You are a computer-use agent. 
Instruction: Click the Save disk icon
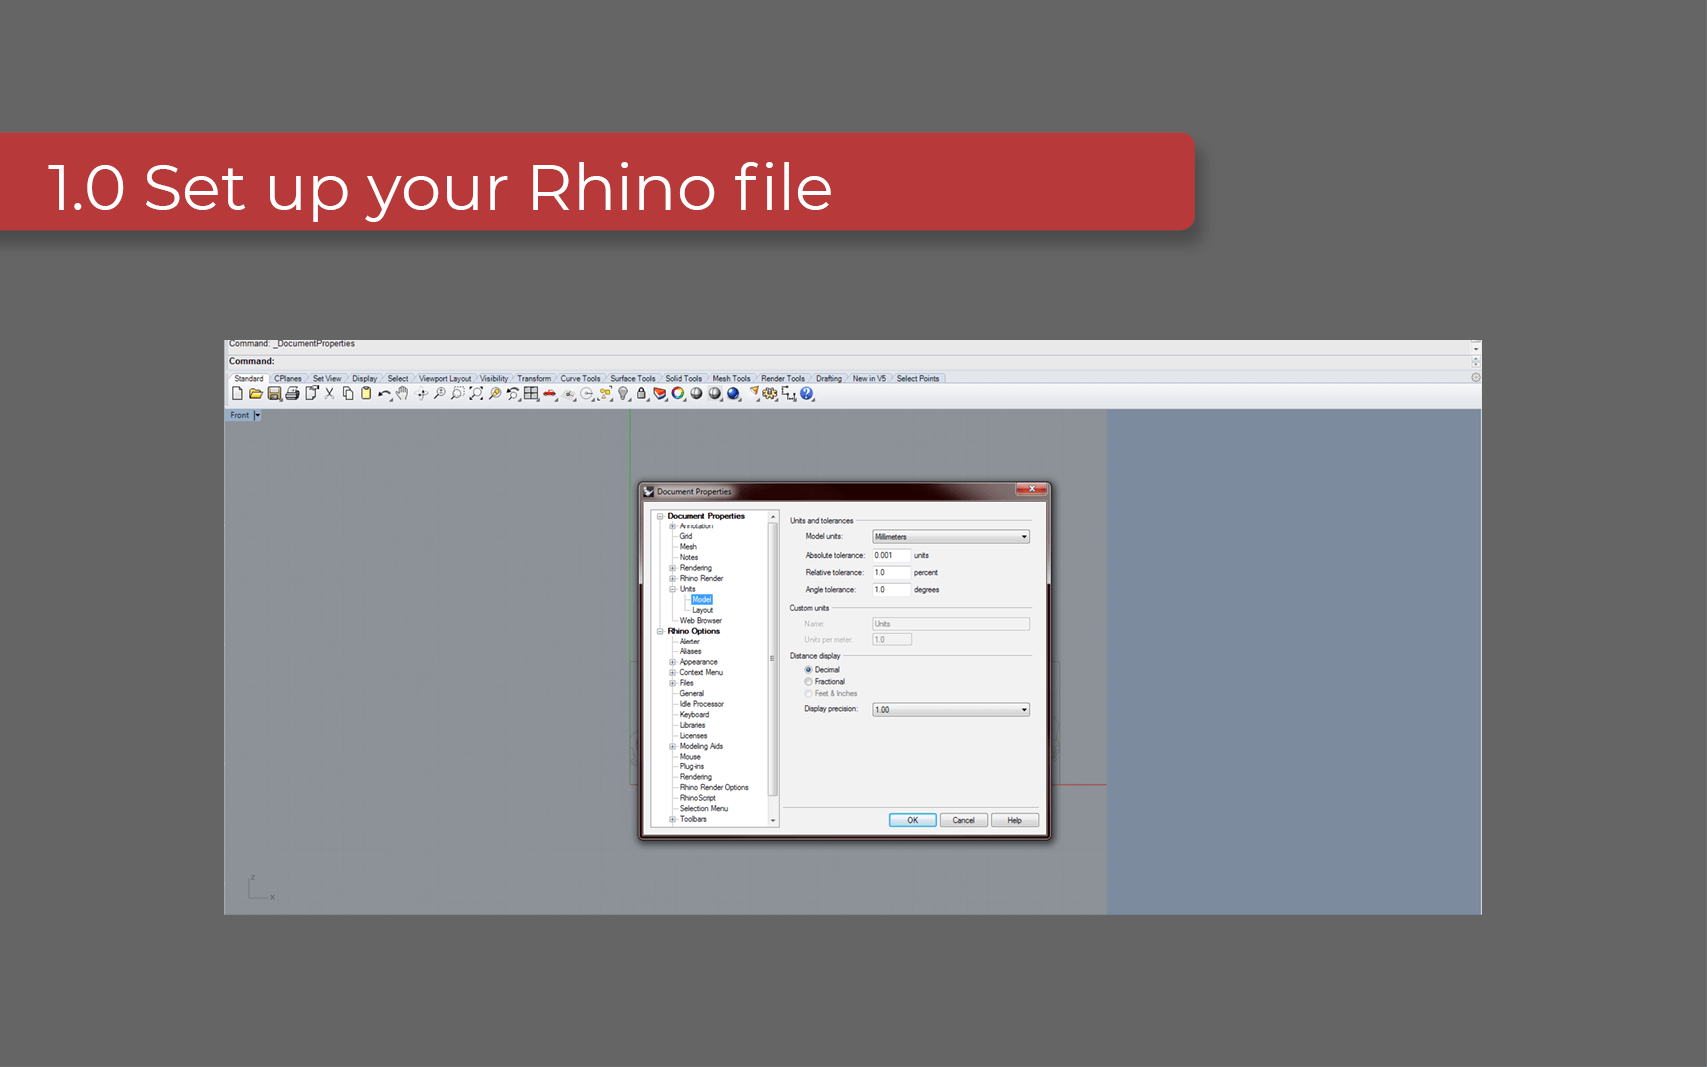pyautogui.click(x=274, y=394)
